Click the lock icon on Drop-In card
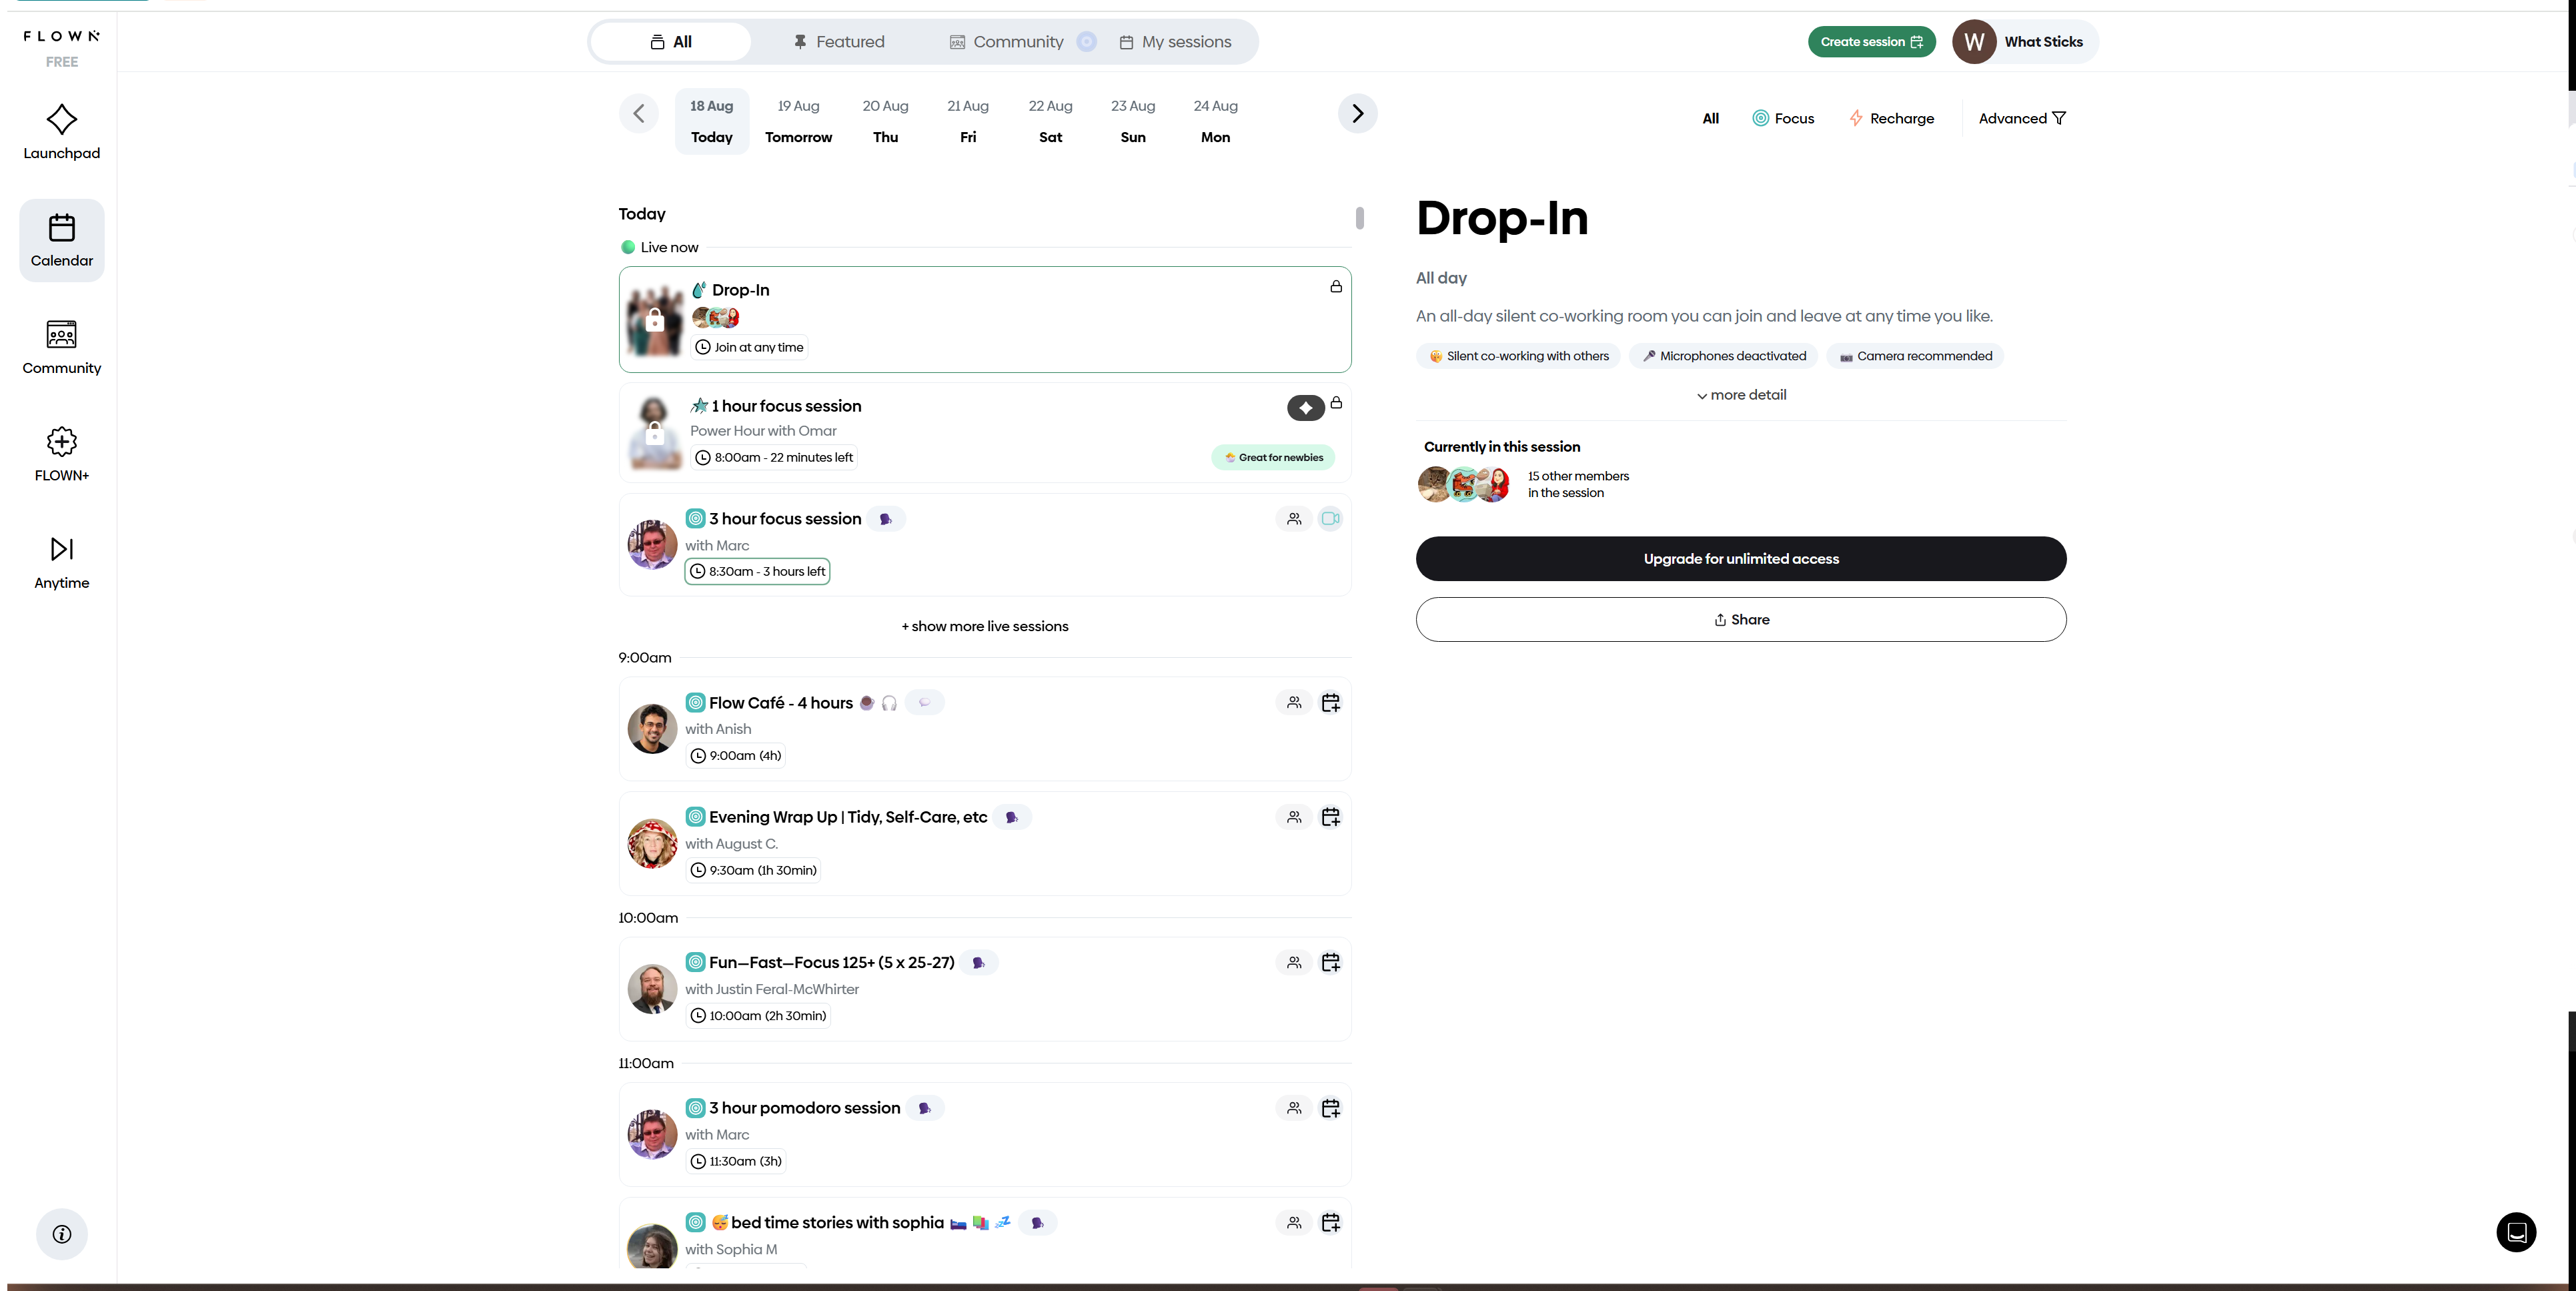Viewport: 2576px width, 1291px height. pyautogui.click(x=1335, y=287)
